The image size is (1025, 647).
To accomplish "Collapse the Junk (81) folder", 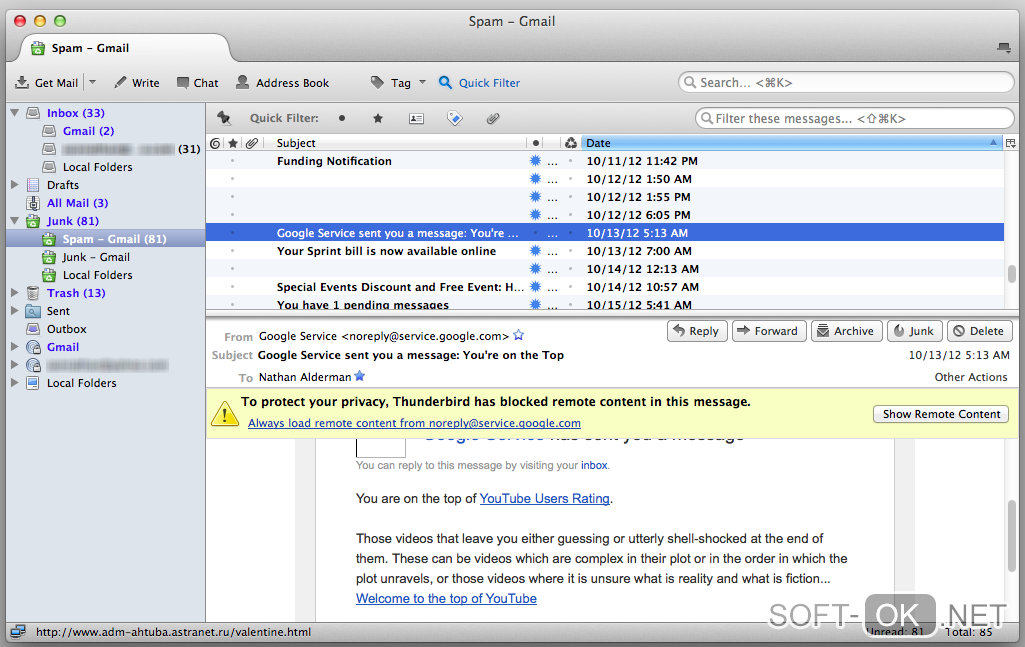I will point(15,221).
